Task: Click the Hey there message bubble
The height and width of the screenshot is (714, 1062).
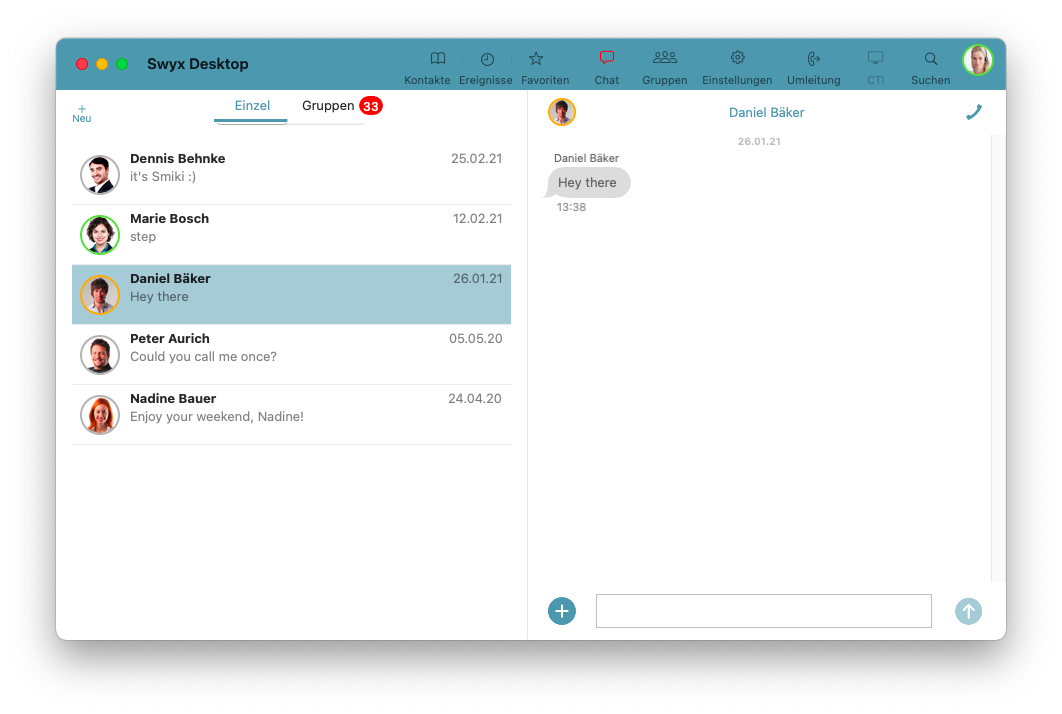Action: click(587, 183)
